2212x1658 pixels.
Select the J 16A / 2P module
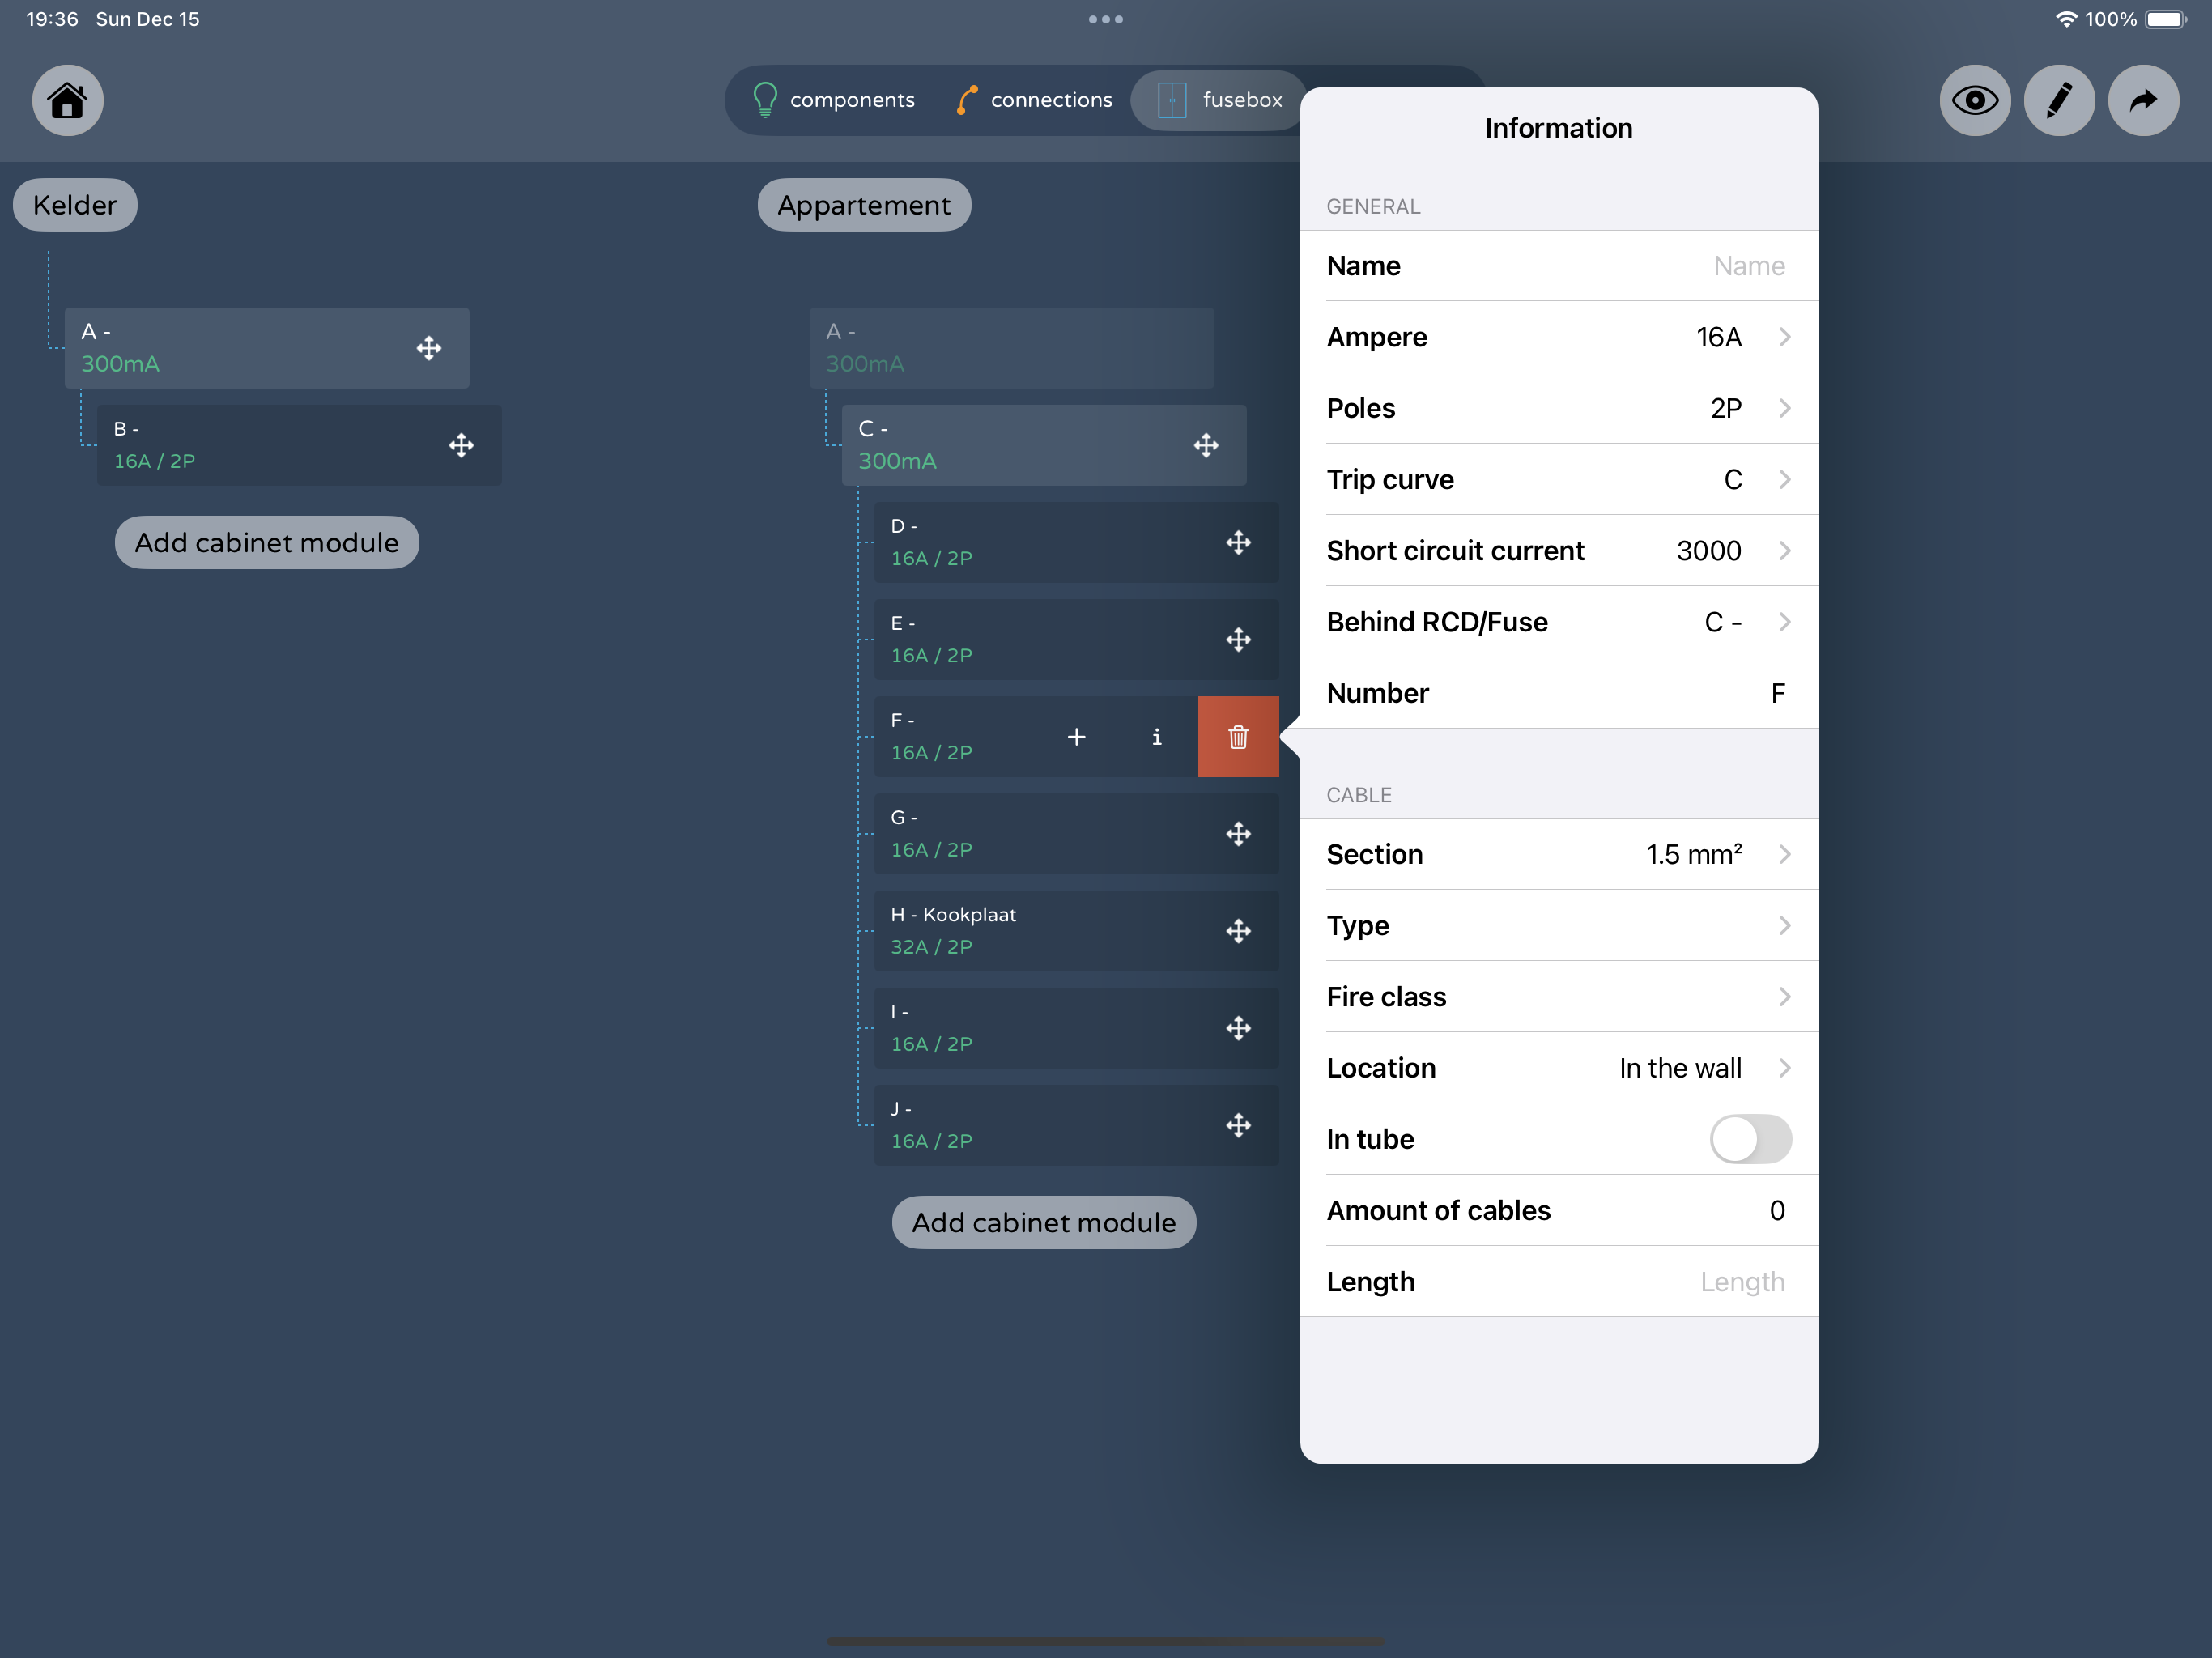[x=1076, y=1124]
